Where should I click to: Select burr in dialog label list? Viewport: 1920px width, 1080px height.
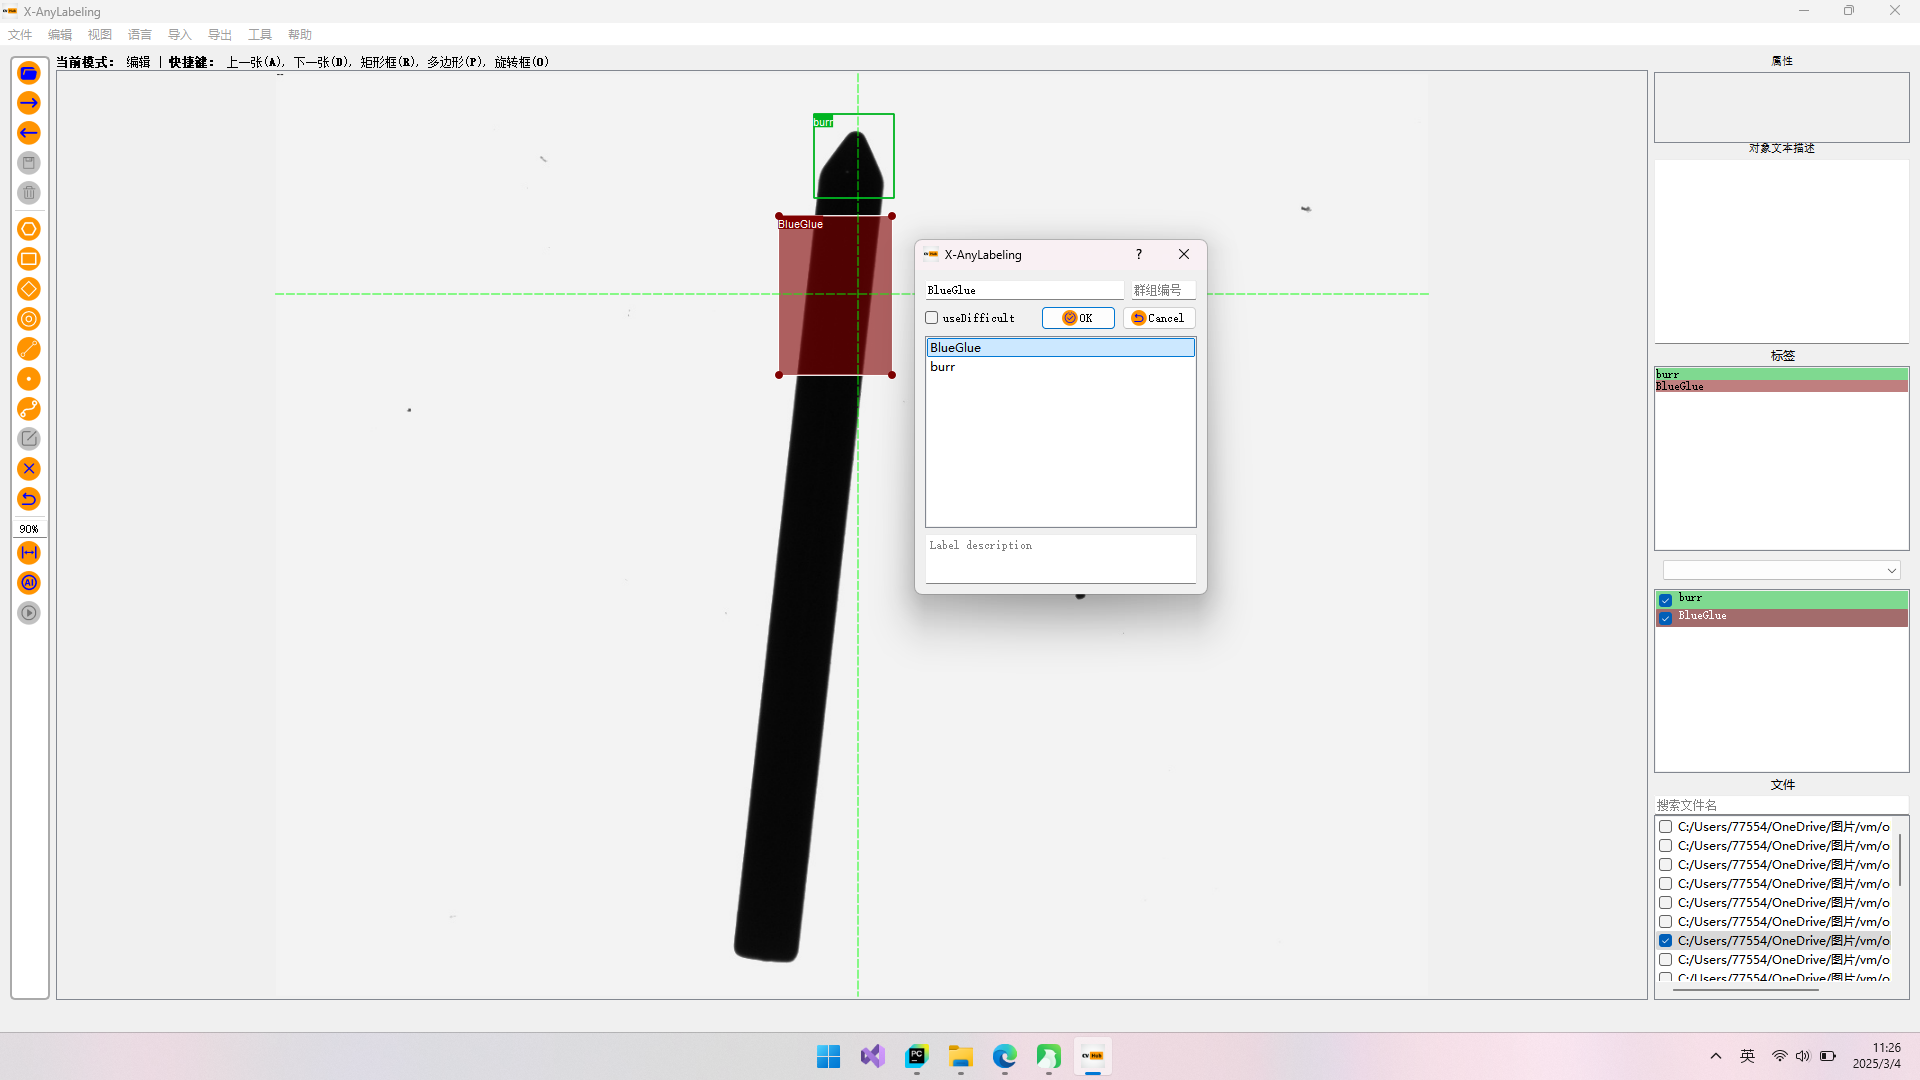tap(943, 367)
